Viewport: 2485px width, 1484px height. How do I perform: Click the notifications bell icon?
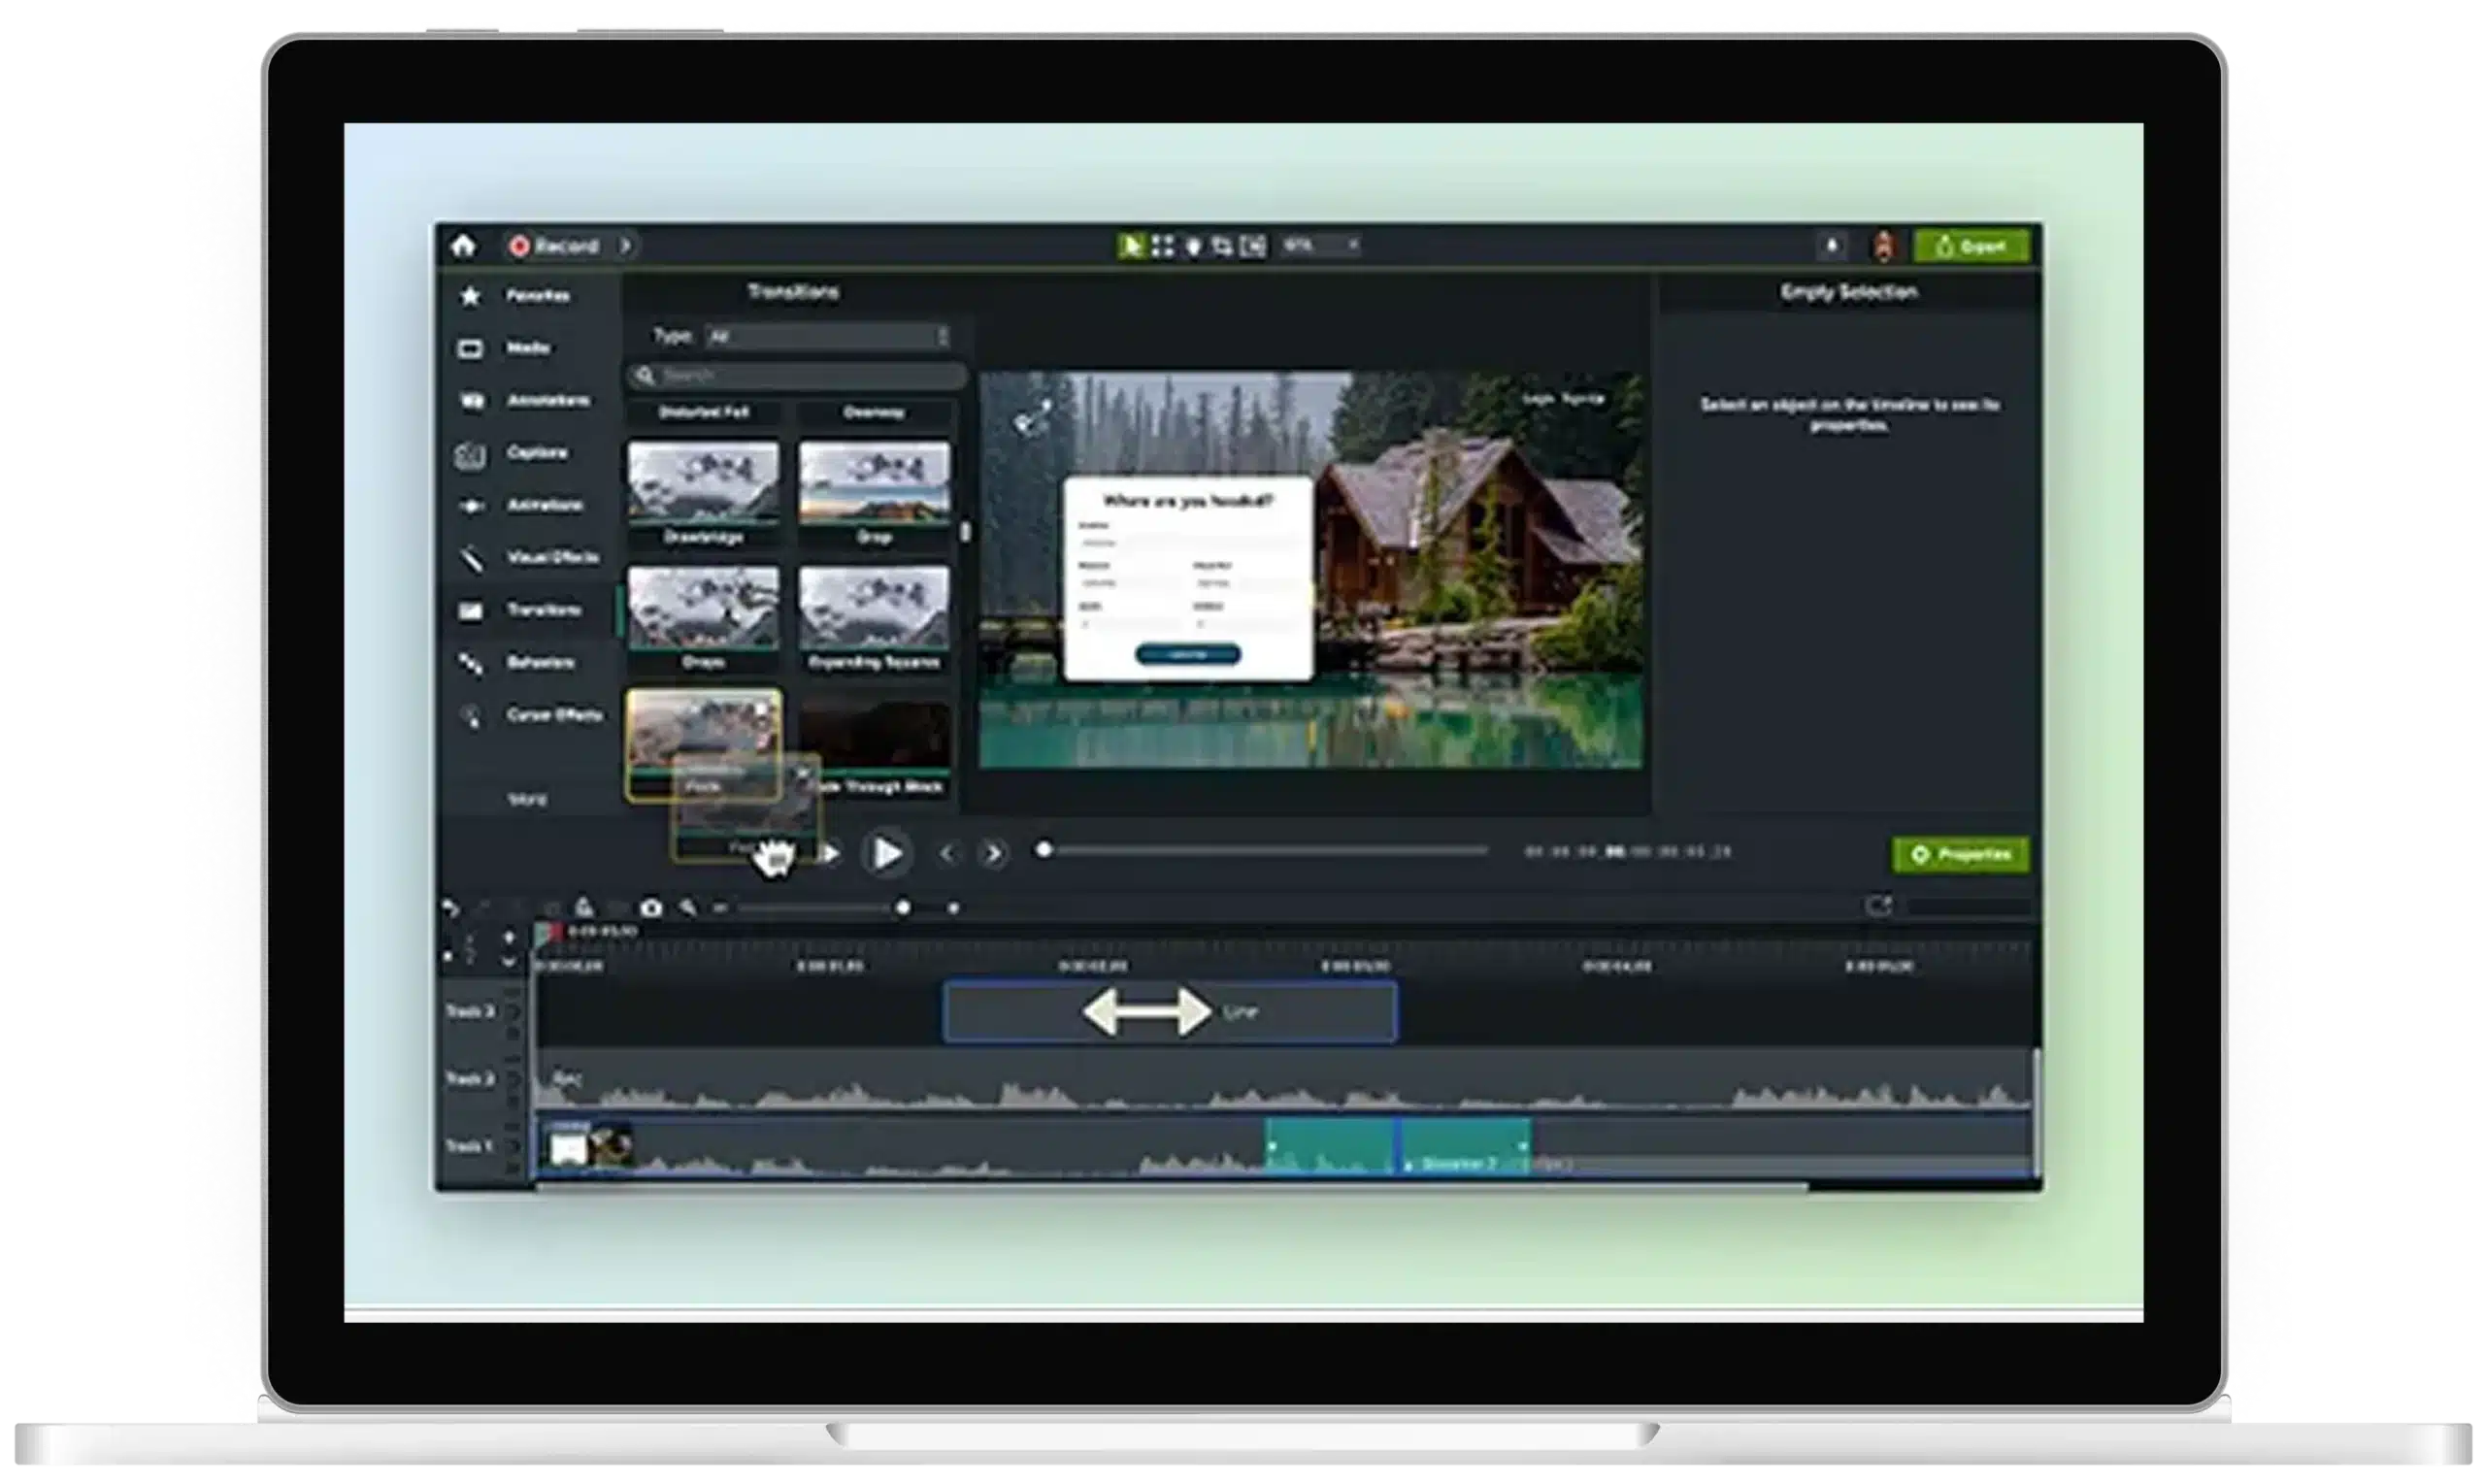1832,246
